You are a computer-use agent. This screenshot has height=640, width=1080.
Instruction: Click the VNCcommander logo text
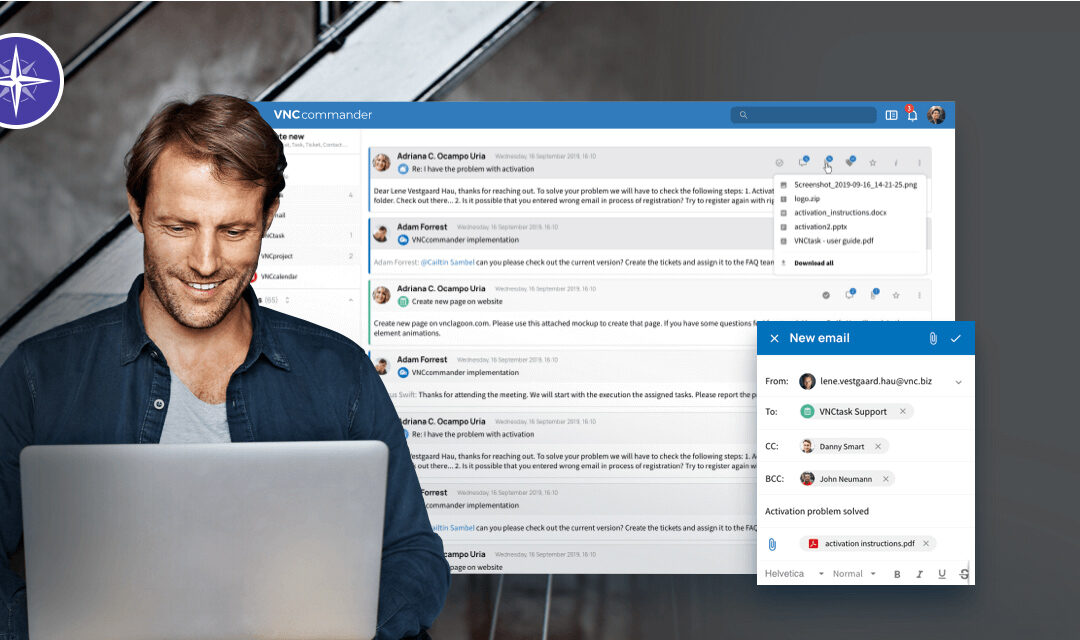[322, 115]
